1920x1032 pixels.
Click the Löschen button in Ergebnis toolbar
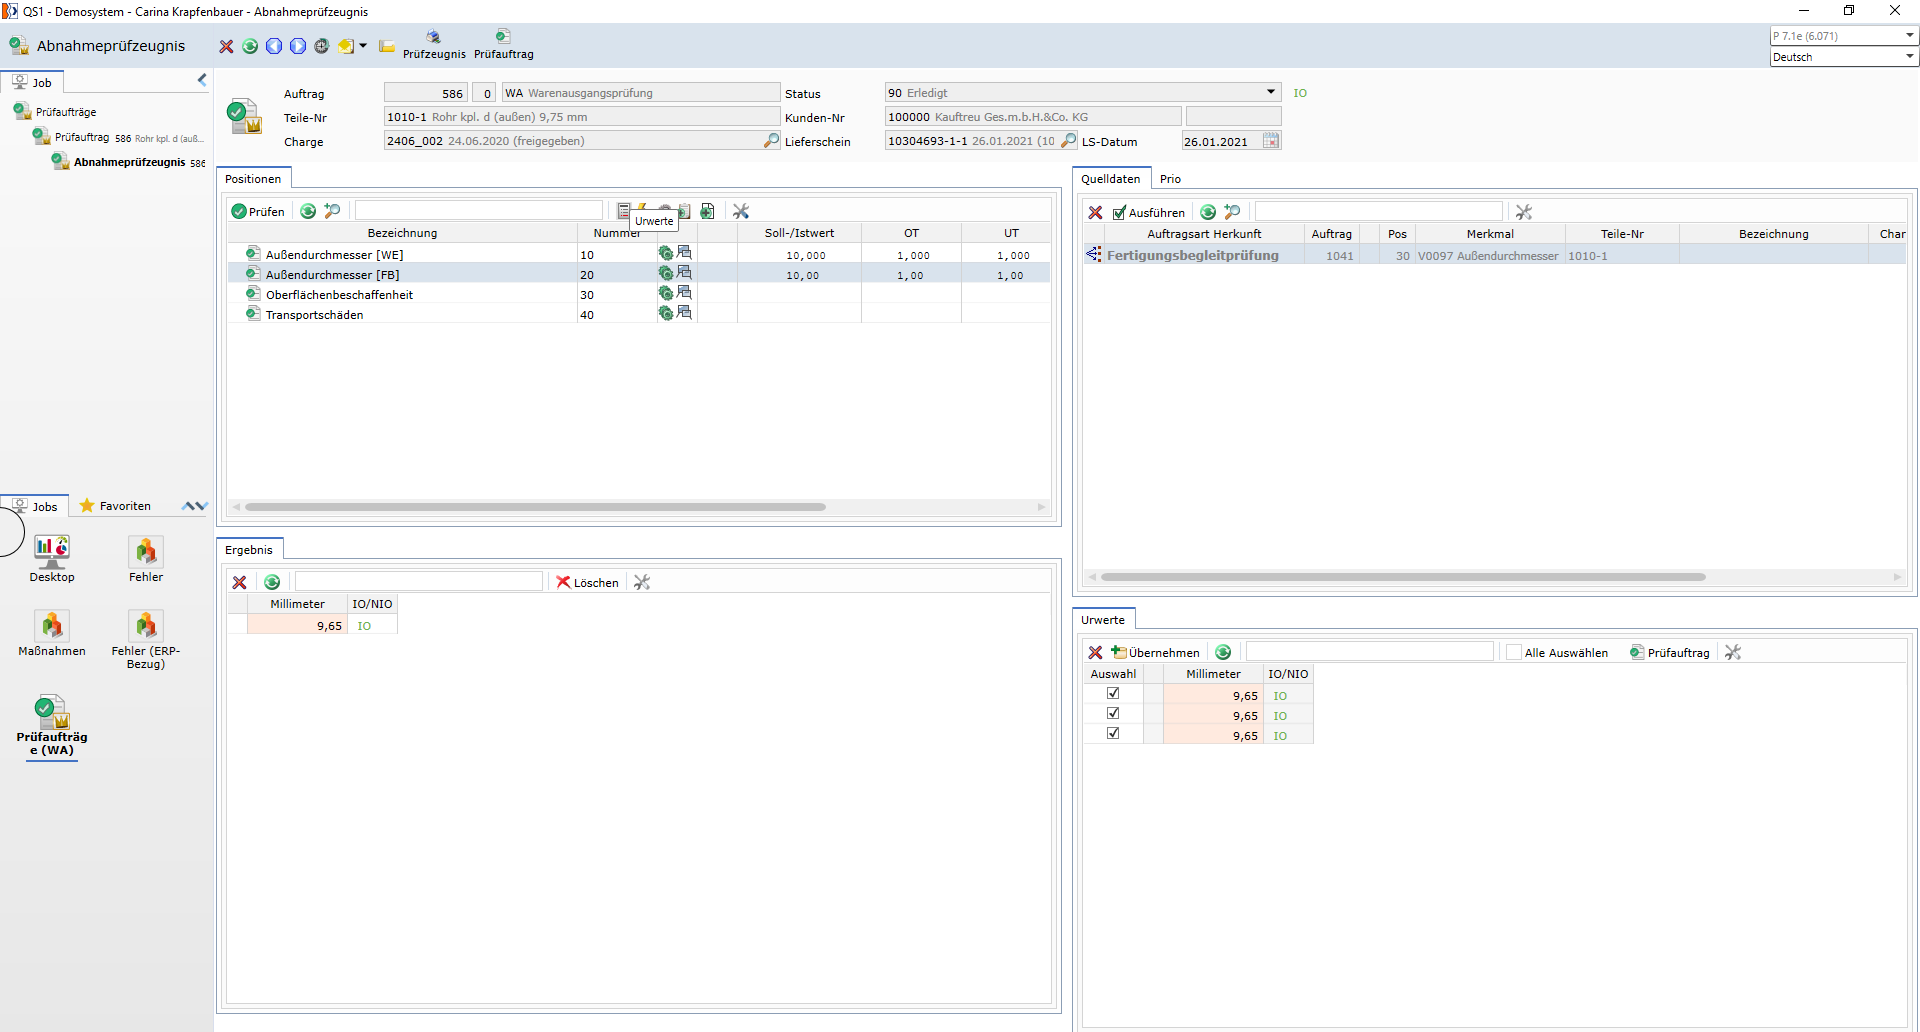(x=588, y=582)
